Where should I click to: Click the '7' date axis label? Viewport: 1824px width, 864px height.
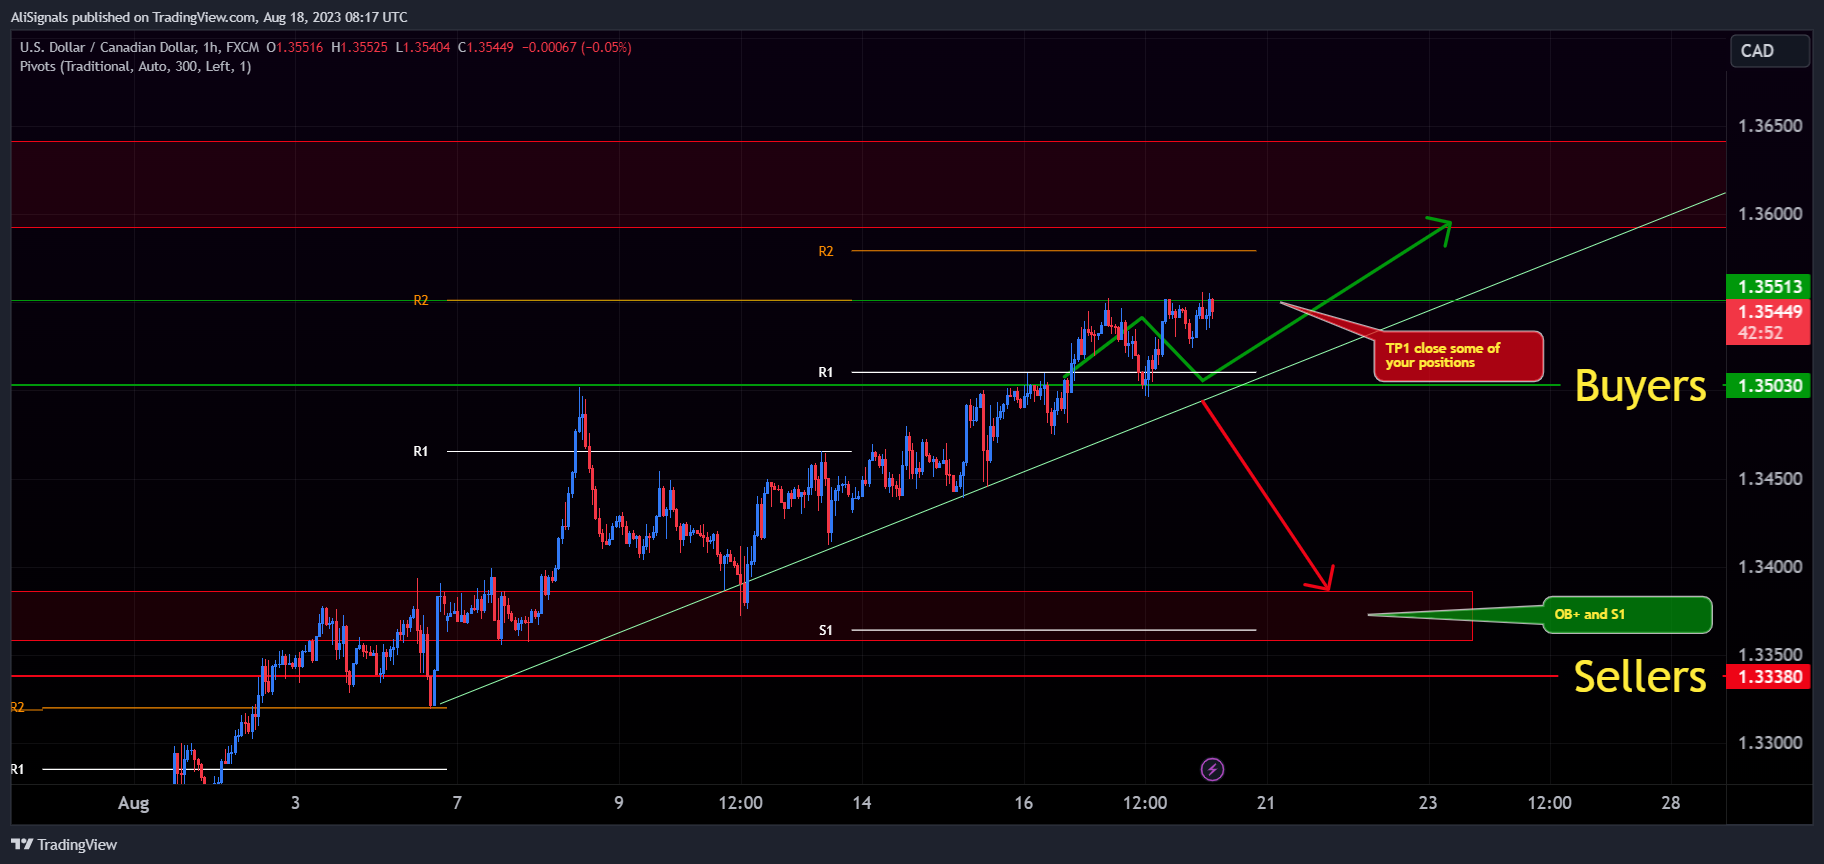pyautogui.click(x=457, y=803)
